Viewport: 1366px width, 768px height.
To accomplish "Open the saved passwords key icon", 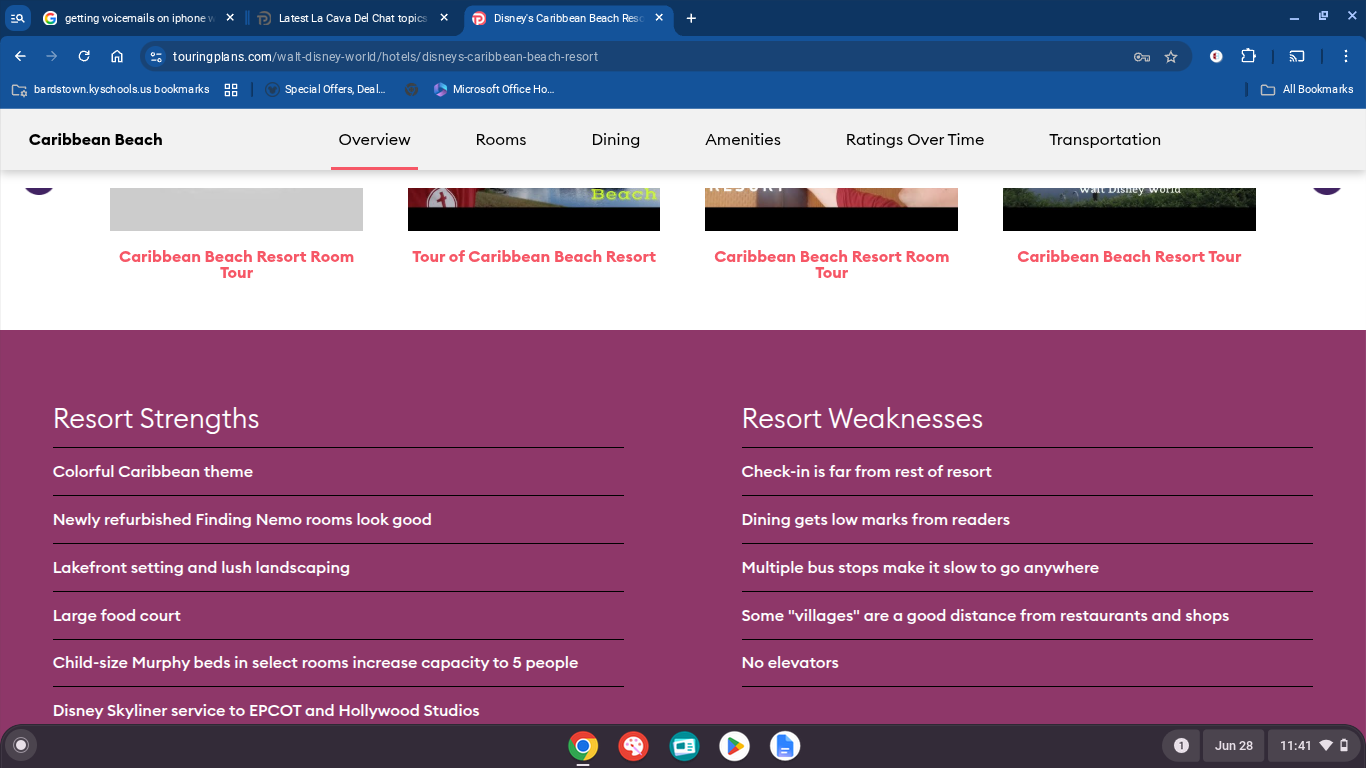I will point(1141,57).
